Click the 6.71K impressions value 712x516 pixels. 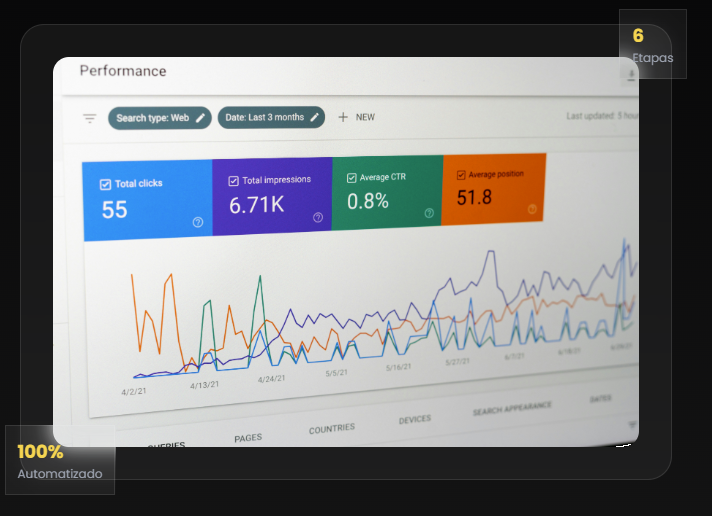(x=257, y=205)
